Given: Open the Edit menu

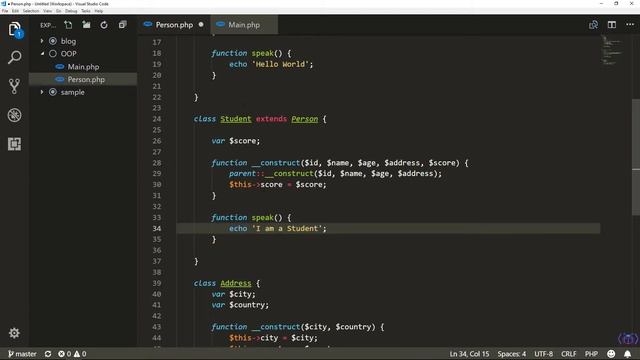Looking at the screenshot, I should point(16,11).
